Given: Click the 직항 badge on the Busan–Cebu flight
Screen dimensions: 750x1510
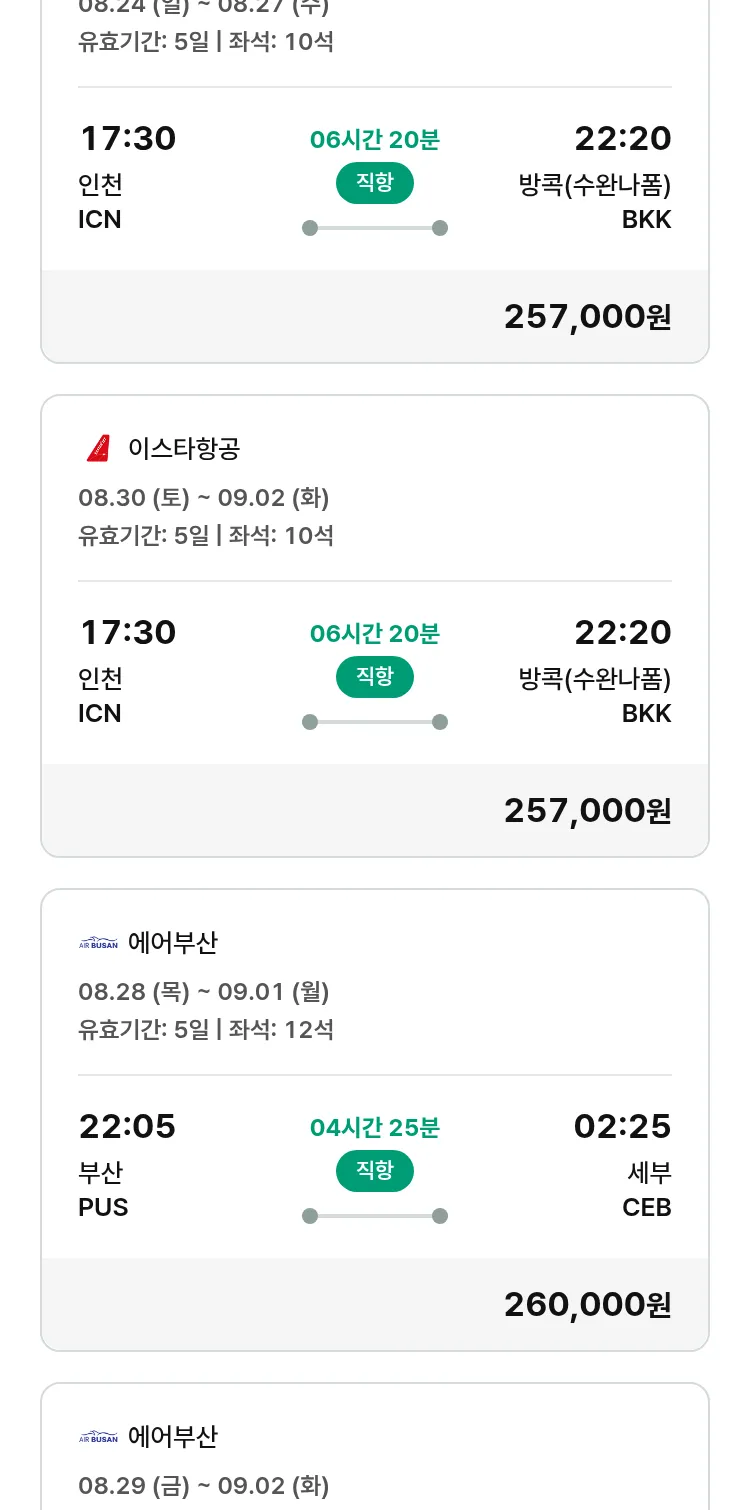Looking at the screenshot, I should [375, 1171].
